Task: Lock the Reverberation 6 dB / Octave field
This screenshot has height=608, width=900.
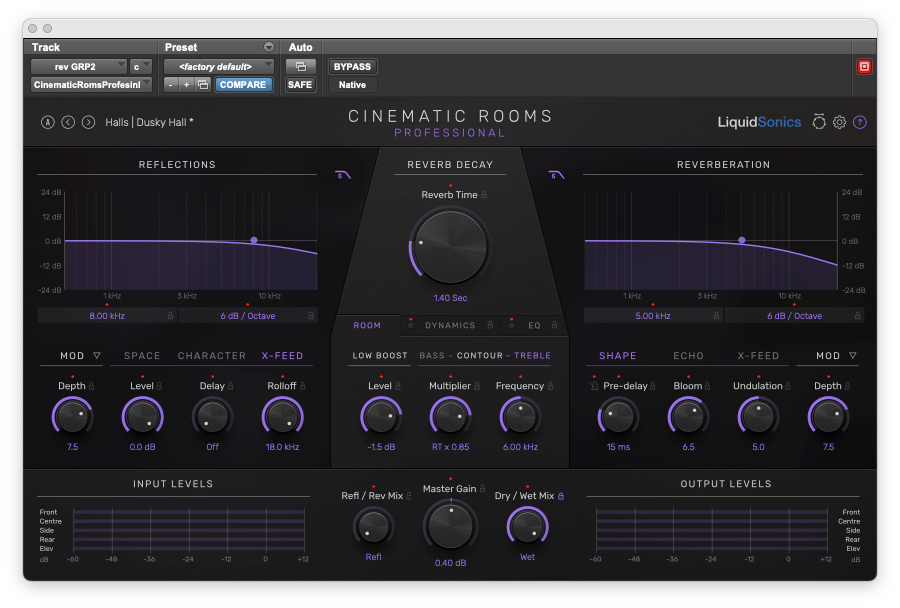Action: point(858,316)
